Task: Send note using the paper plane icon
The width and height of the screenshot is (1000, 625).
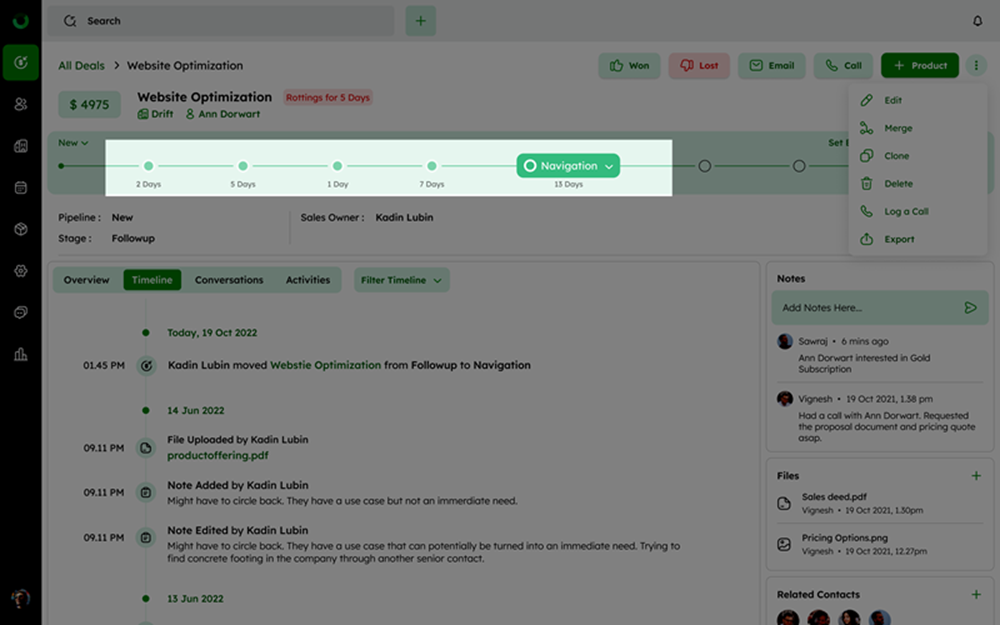Action: point(970,308)
